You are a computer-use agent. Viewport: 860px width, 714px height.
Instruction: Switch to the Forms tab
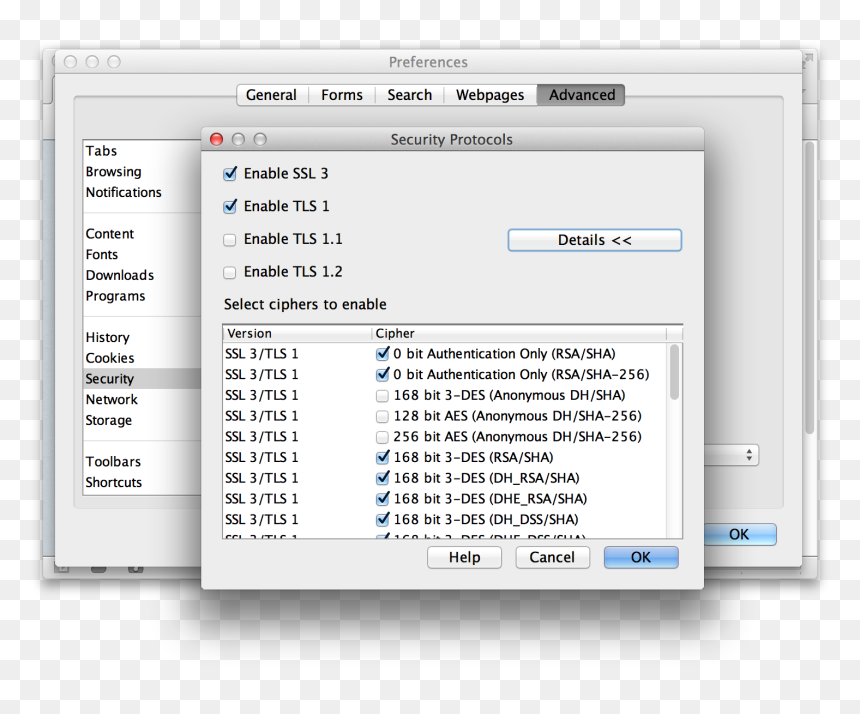342,95
